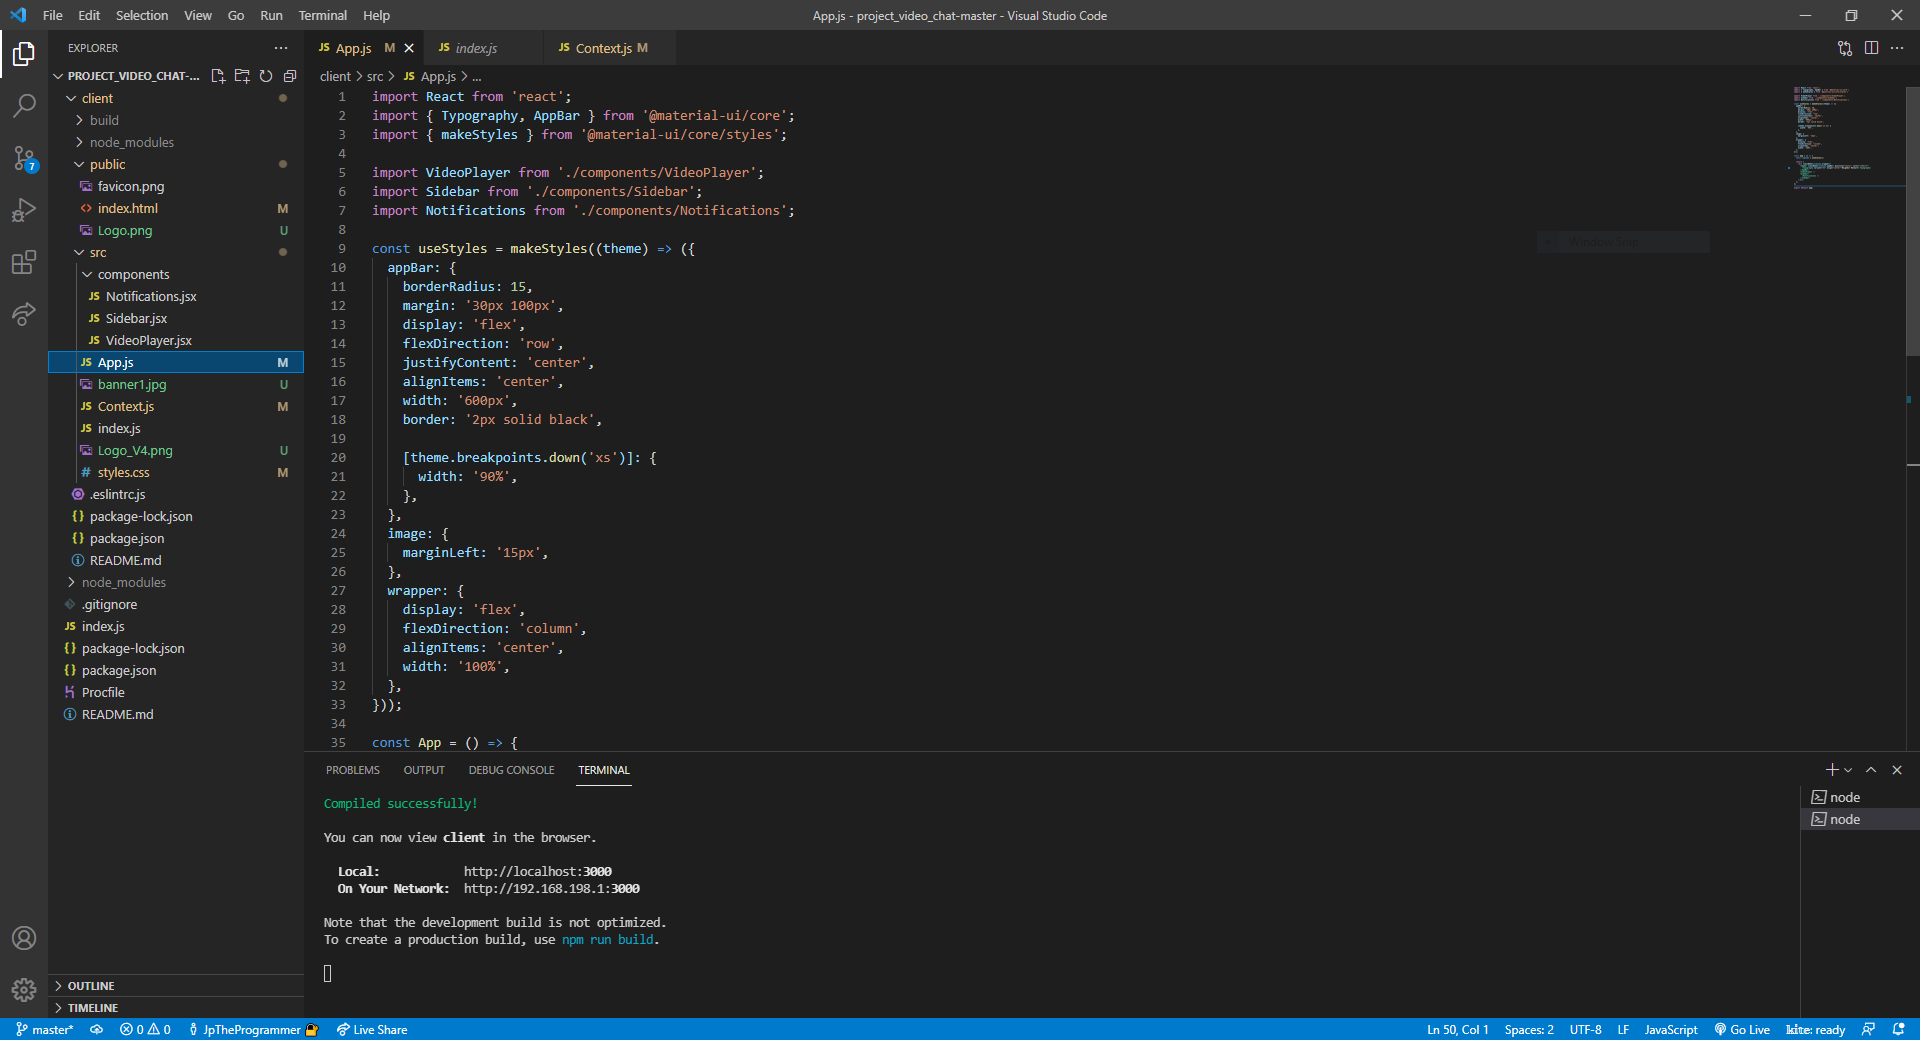Expand the OUTLINE section
The image size is (1920, 1040).
176,986
